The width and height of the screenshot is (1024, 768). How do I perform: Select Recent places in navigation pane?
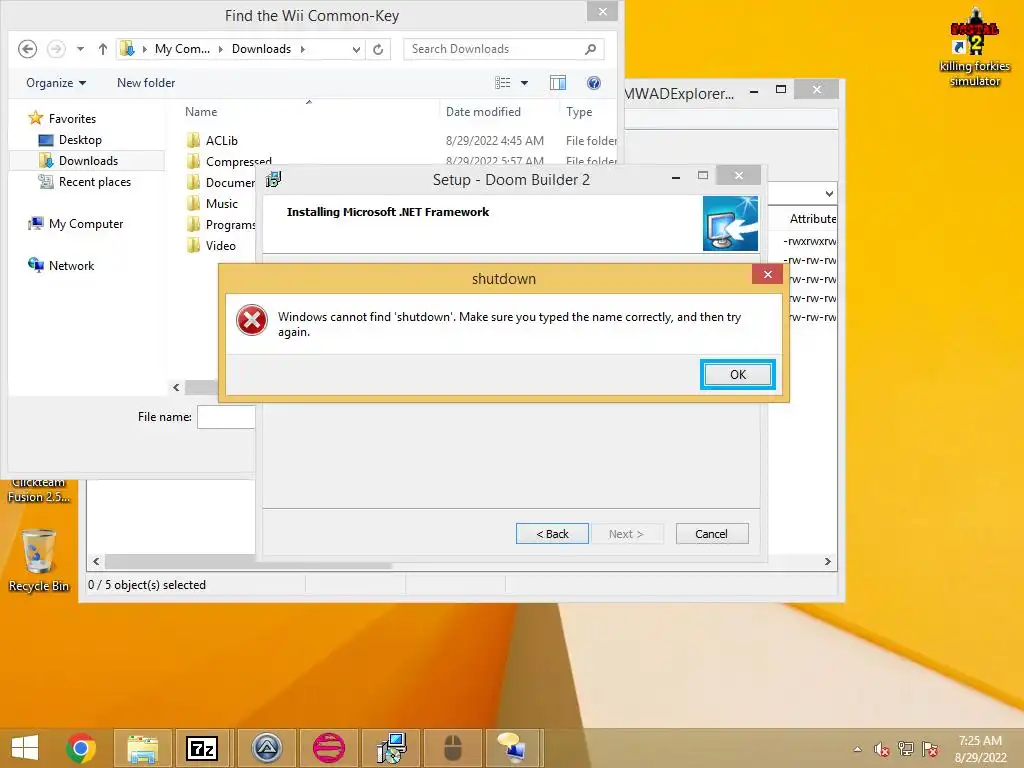(x=94, y=182)
